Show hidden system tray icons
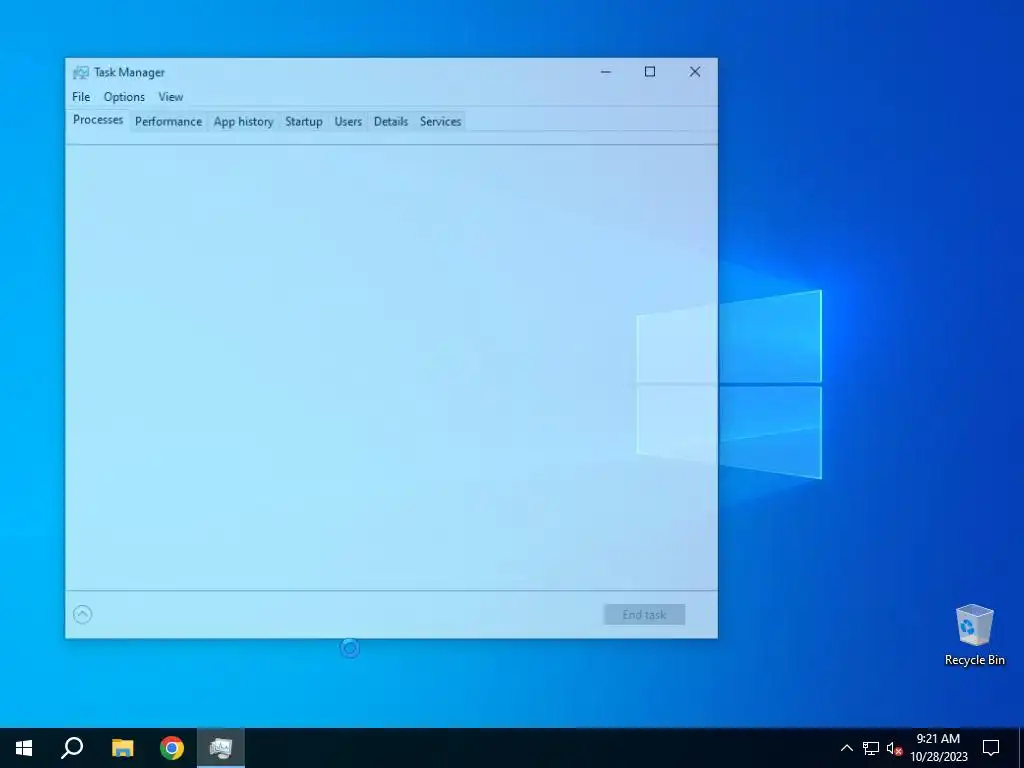 pos(846,748)
